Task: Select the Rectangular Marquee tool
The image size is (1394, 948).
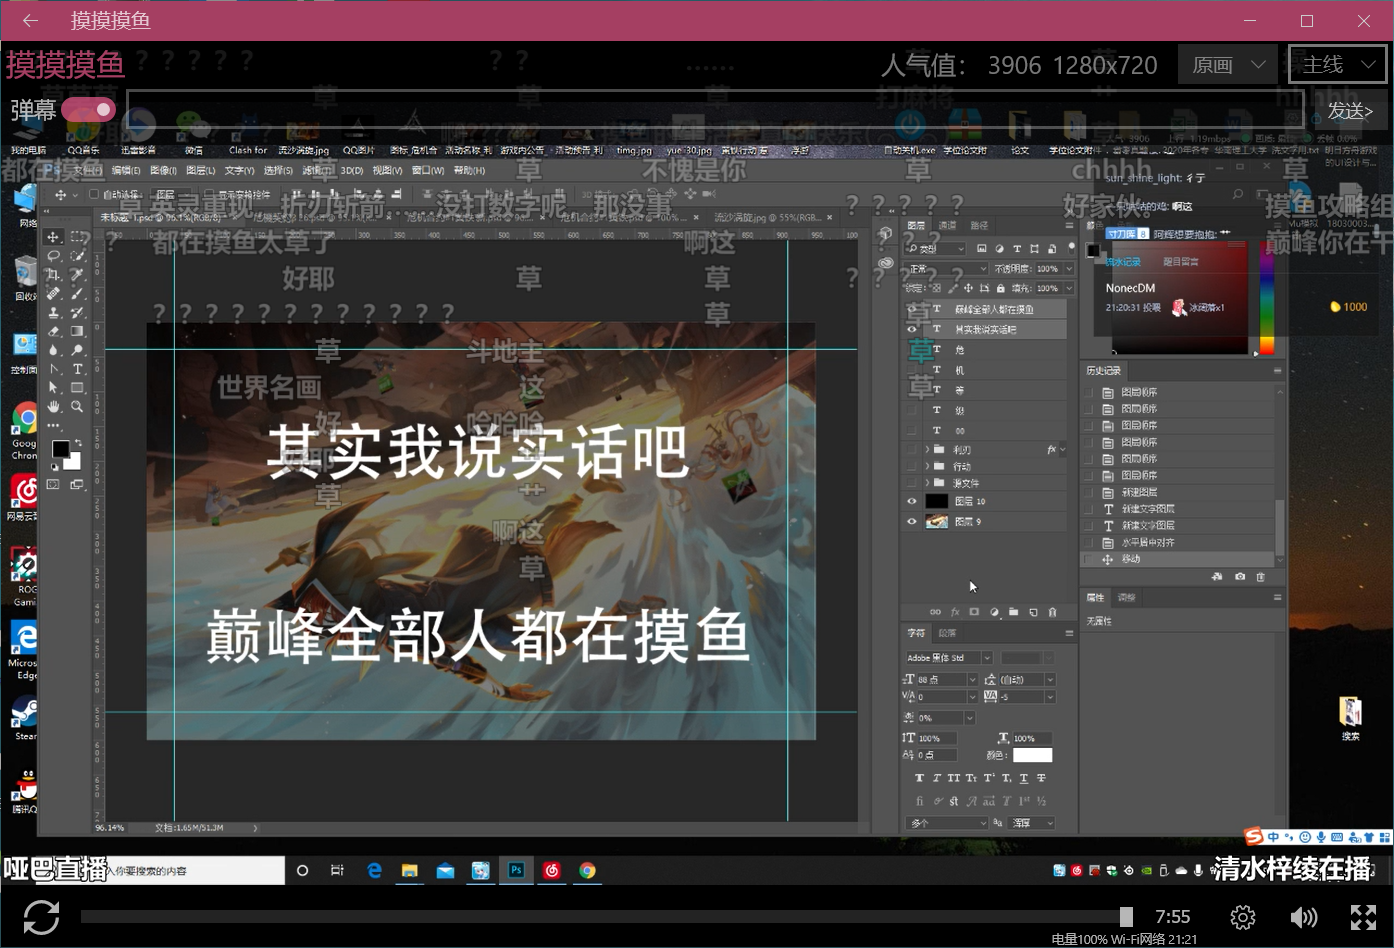Action: click(77, 237)
